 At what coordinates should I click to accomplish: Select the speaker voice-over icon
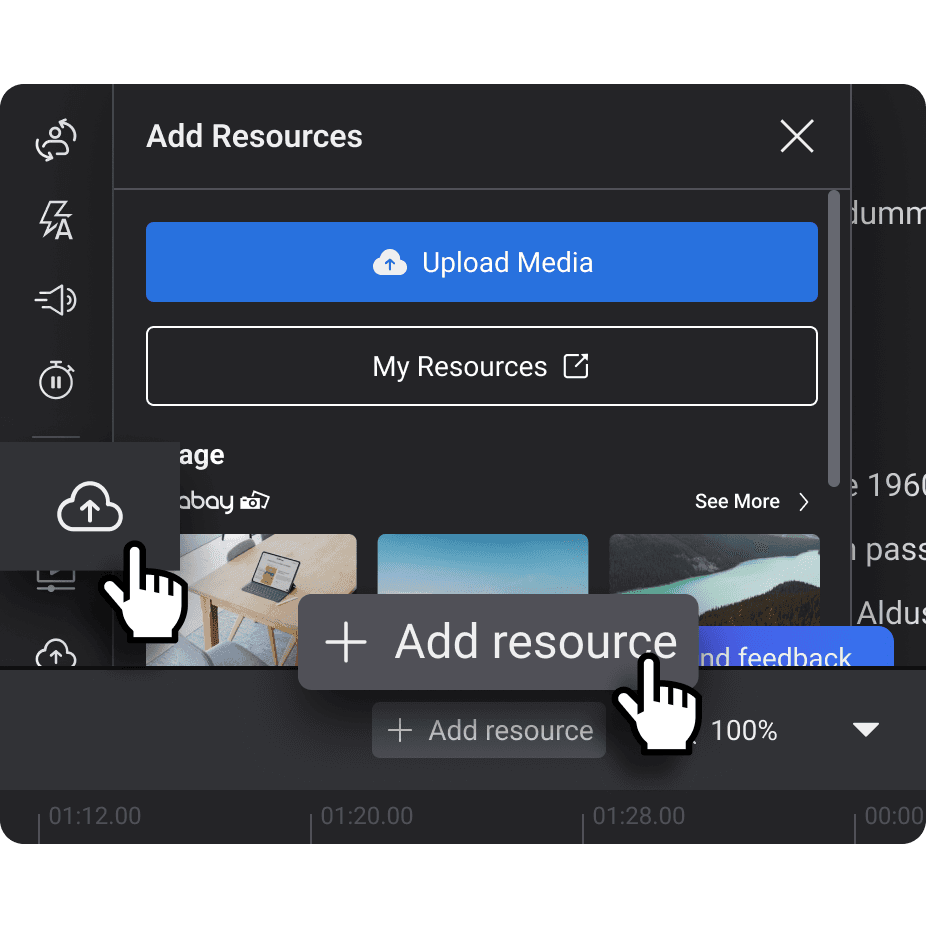coord(56,299)
